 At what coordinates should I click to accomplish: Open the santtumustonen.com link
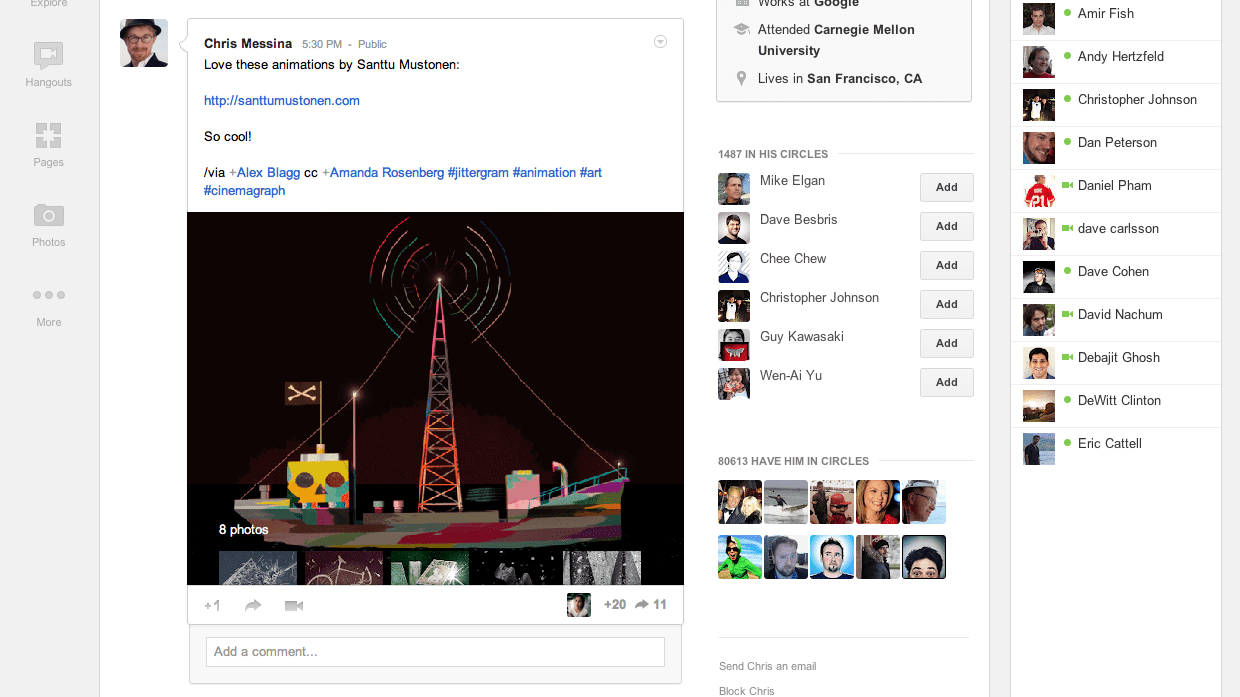[281, 100]
